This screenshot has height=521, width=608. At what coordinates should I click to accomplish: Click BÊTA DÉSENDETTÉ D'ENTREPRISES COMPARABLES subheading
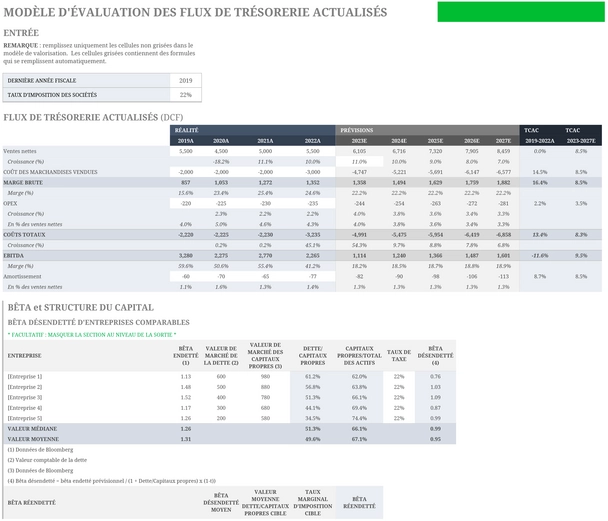[98, 323]
